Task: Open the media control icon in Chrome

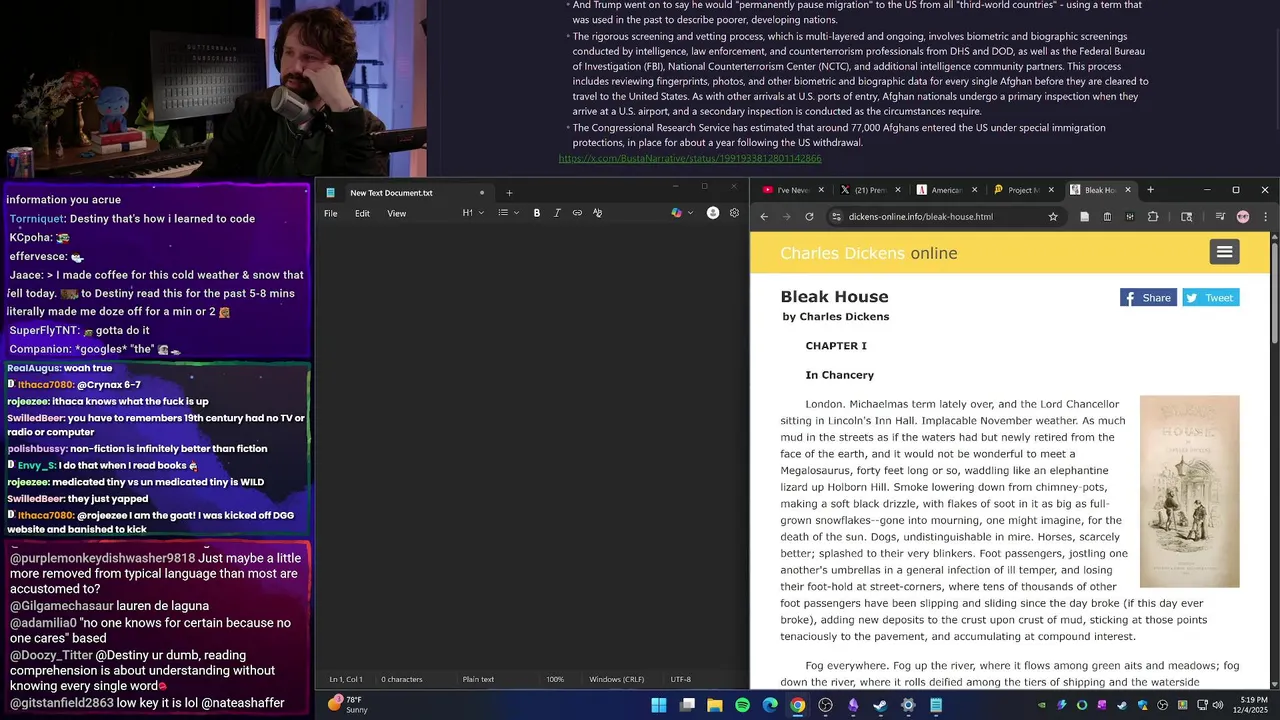Action: [x=1220, y=217]
